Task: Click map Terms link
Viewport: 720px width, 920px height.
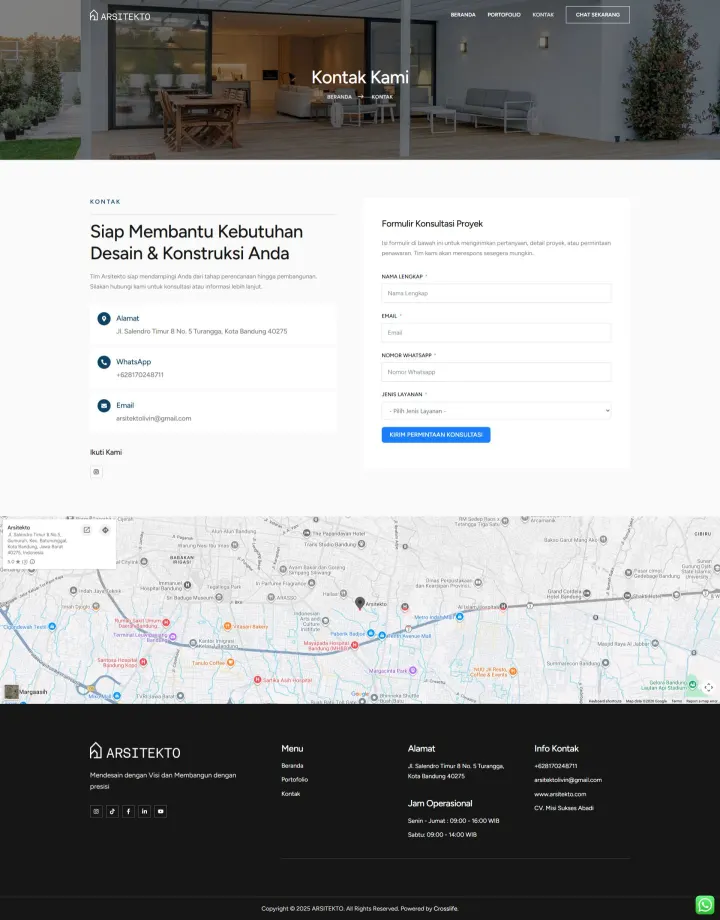Action: (x=677, y=701)
